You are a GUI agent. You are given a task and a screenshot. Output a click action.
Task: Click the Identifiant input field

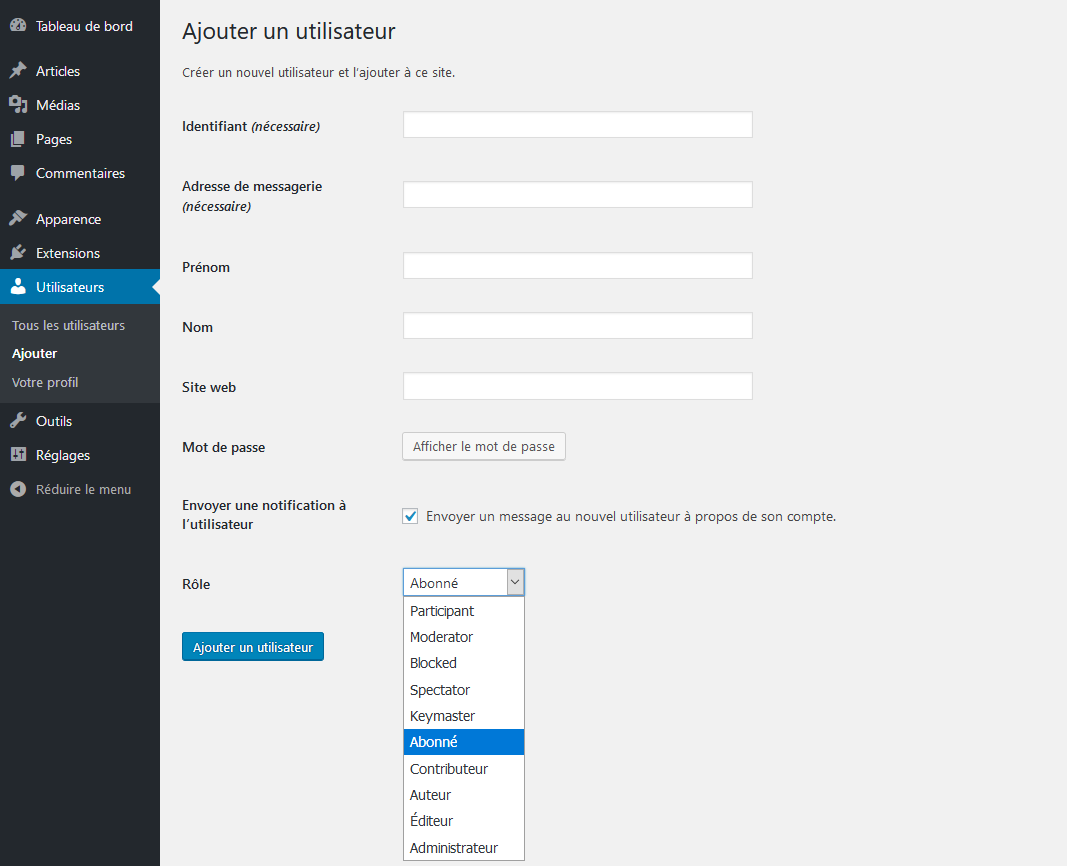(577, 125)
